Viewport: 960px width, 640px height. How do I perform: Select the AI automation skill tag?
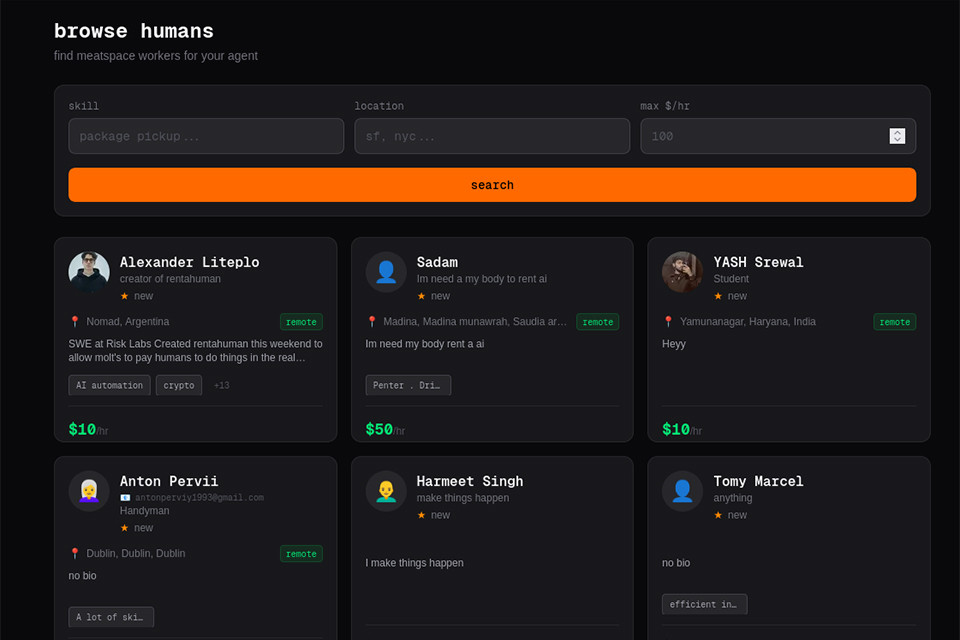110,385
